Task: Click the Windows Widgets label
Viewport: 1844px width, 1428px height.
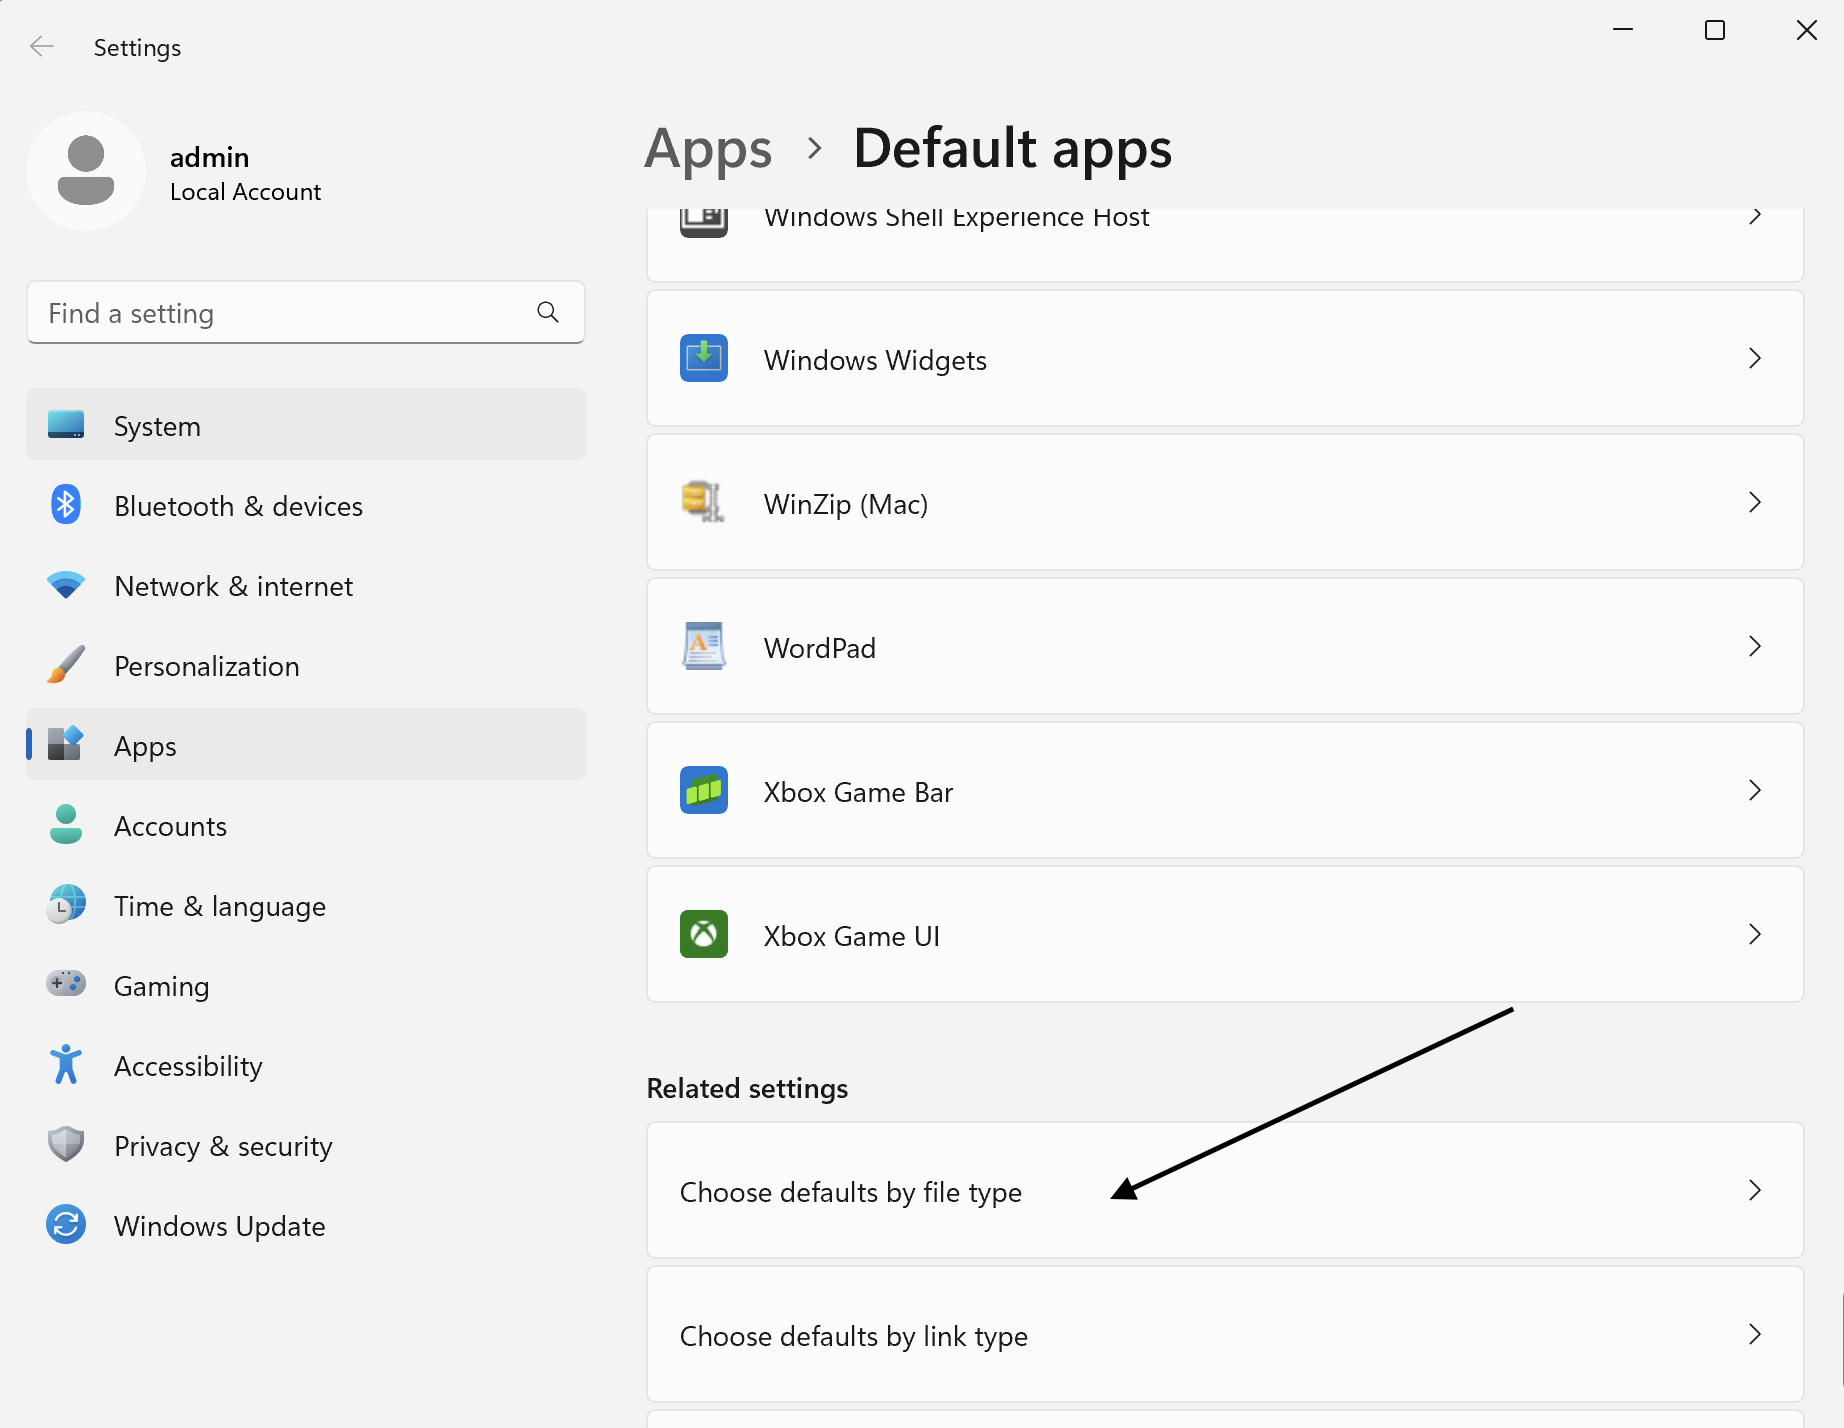Action: tap(875, 360)
